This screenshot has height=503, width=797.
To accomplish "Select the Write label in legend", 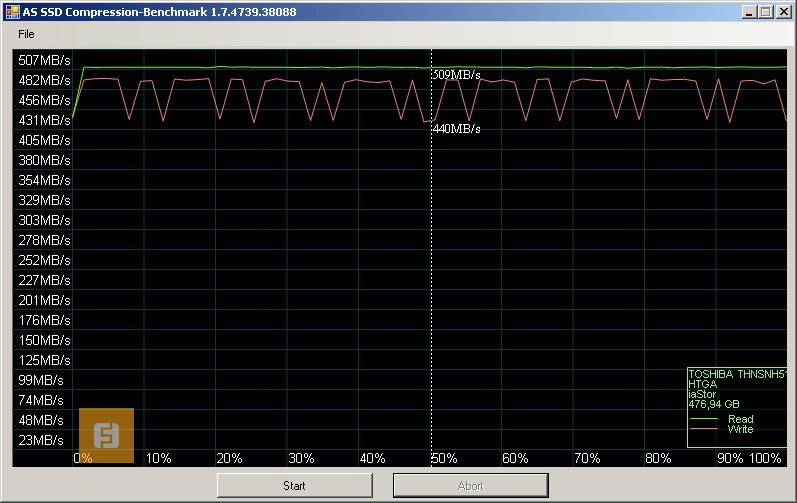I will tap(740, 429).
